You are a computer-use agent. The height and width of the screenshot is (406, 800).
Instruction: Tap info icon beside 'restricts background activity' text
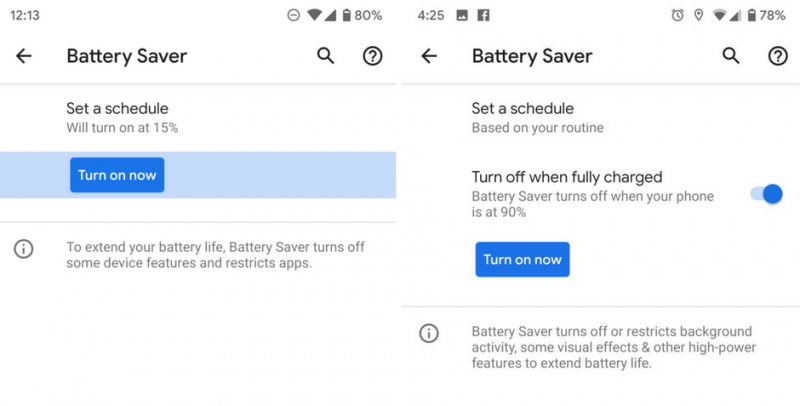tap(429, 333)
